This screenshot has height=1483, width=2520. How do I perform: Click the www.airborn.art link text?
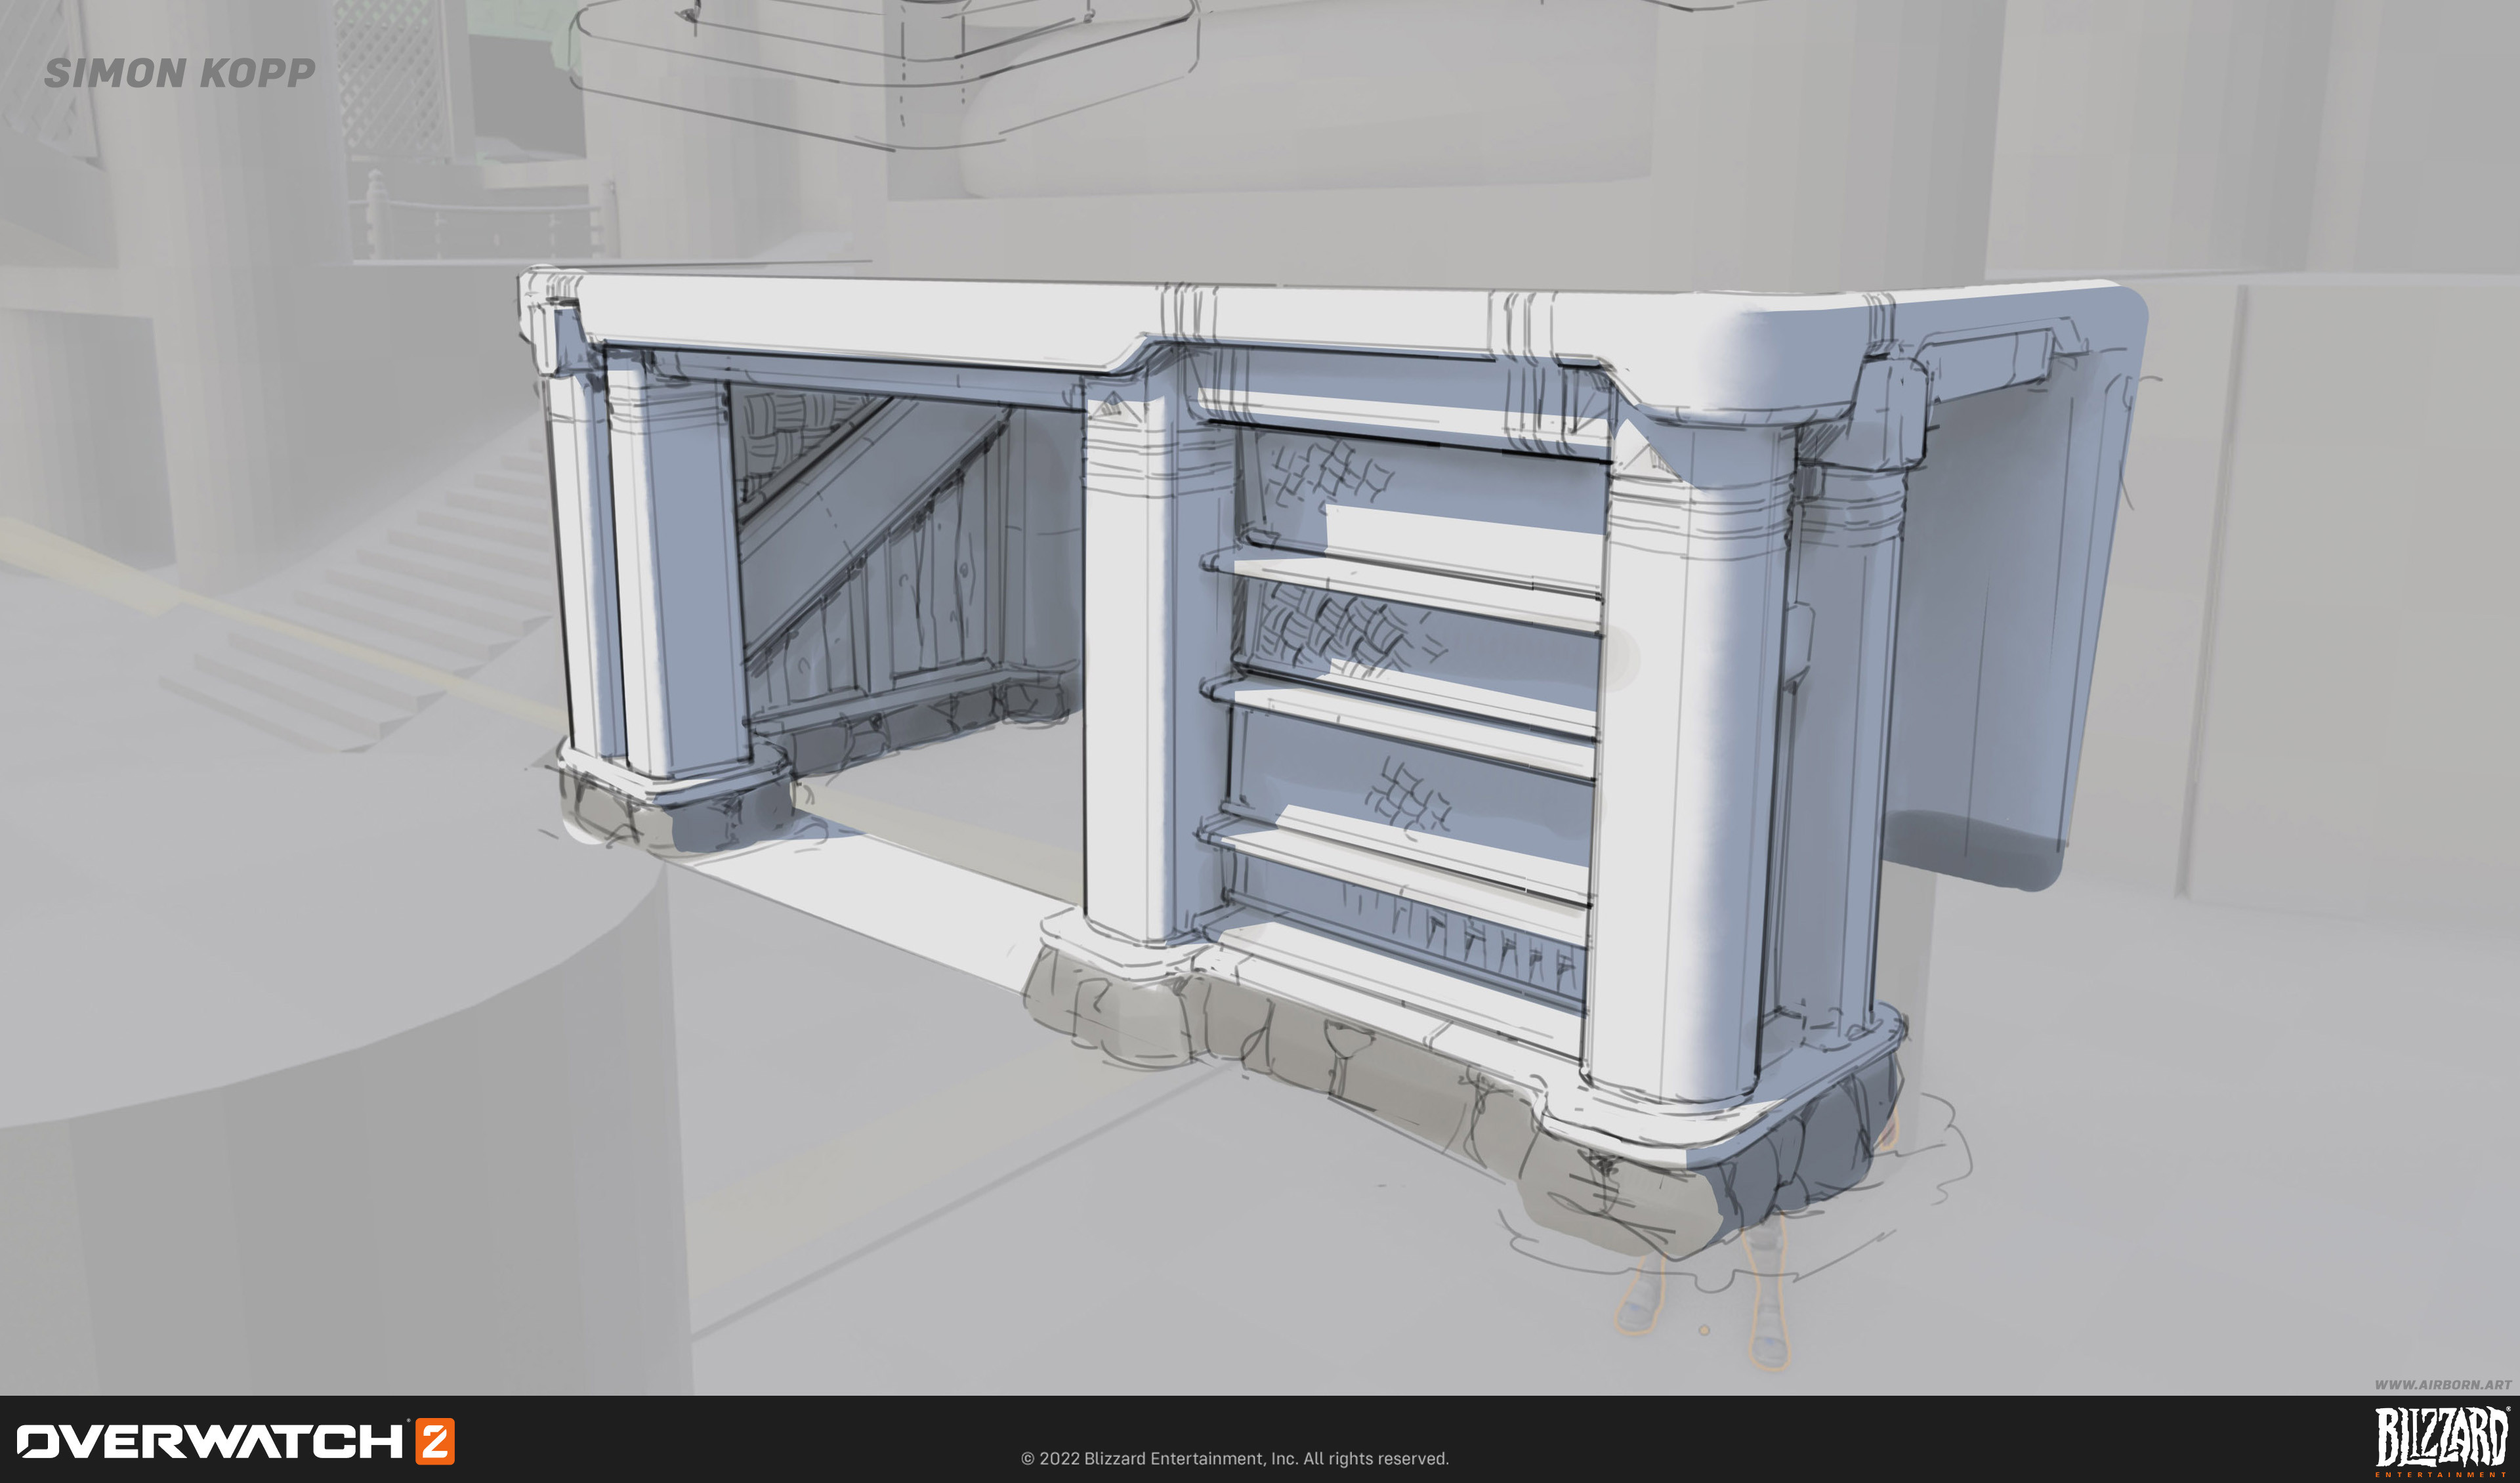[2443, 1385]
